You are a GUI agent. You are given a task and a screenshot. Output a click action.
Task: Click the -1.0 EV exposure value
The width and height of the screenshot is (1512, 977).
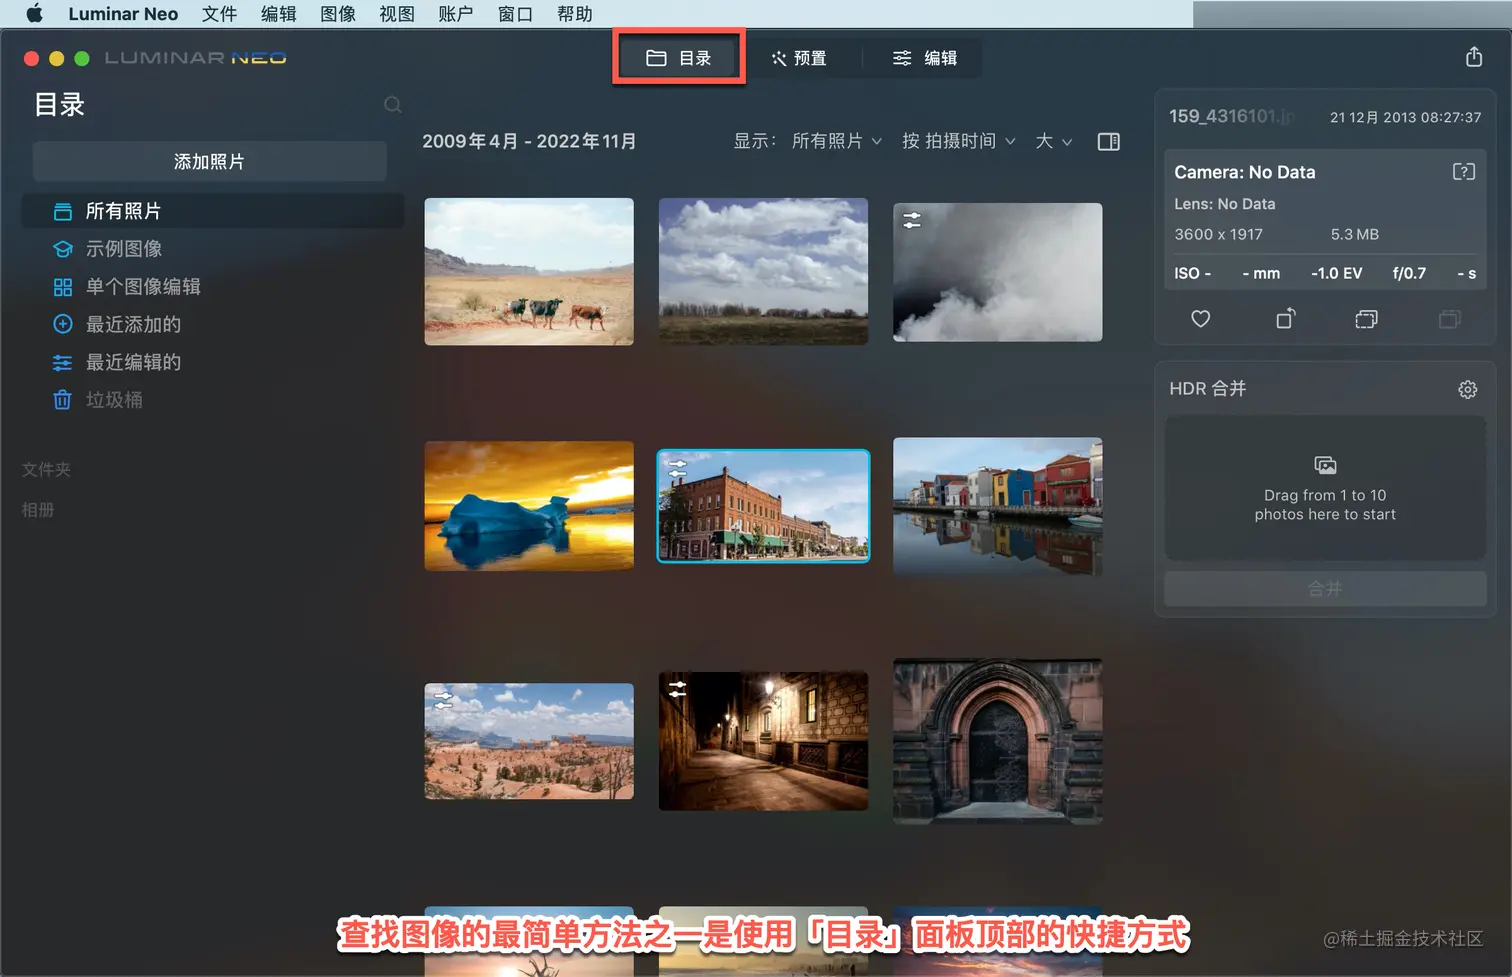point(1336,273)
